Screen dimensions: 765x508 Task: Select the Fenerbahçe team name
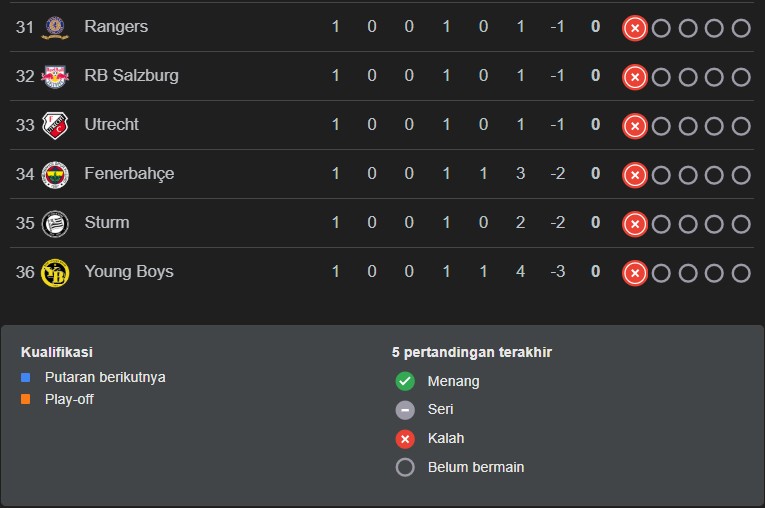point(129,174)
